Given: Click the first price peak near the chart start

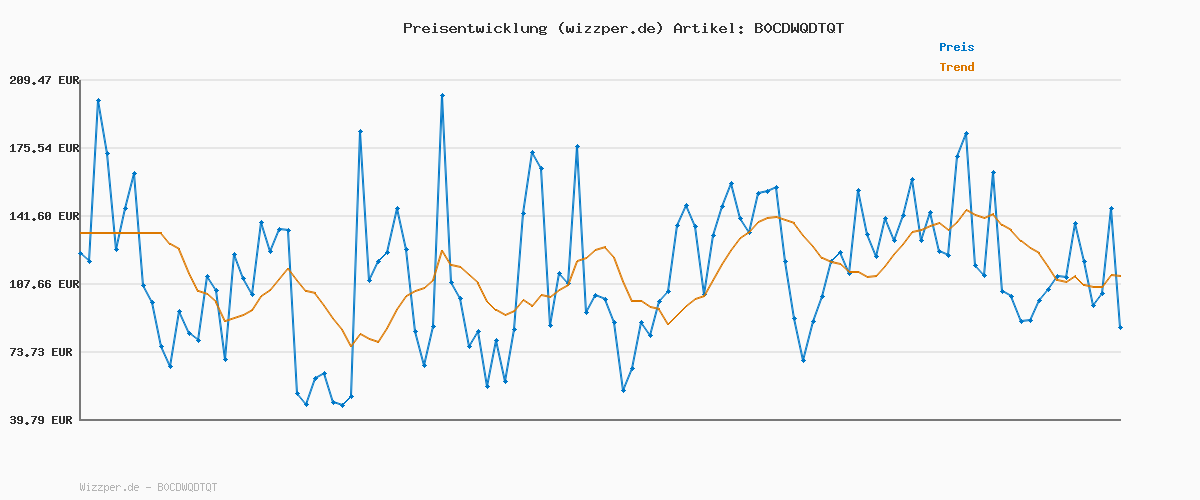Looking at the screenshot, I should (x=98, y=101).
